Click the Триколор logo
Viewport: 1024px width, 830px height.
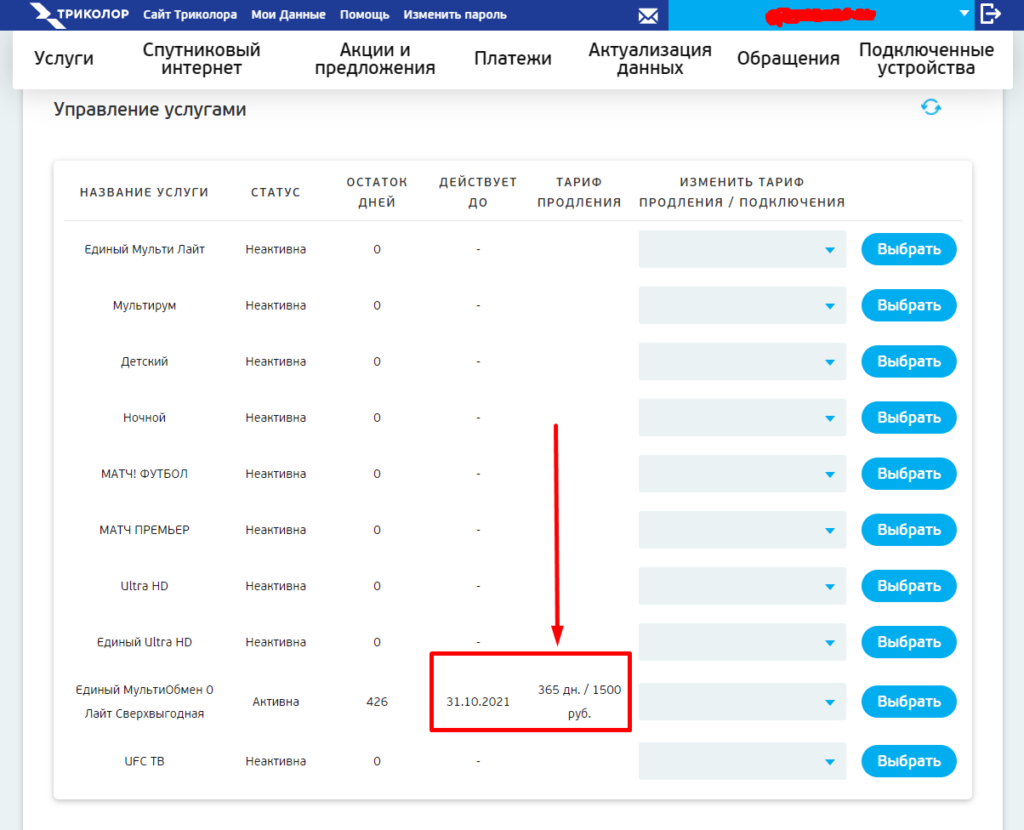click(80, 14)
